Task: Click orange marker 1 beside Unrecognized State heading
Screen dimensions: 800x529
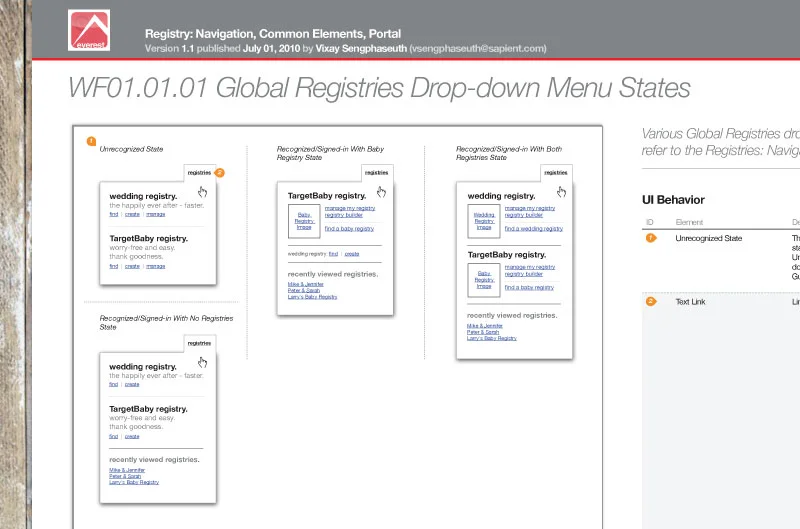Action: coord(91,141)
